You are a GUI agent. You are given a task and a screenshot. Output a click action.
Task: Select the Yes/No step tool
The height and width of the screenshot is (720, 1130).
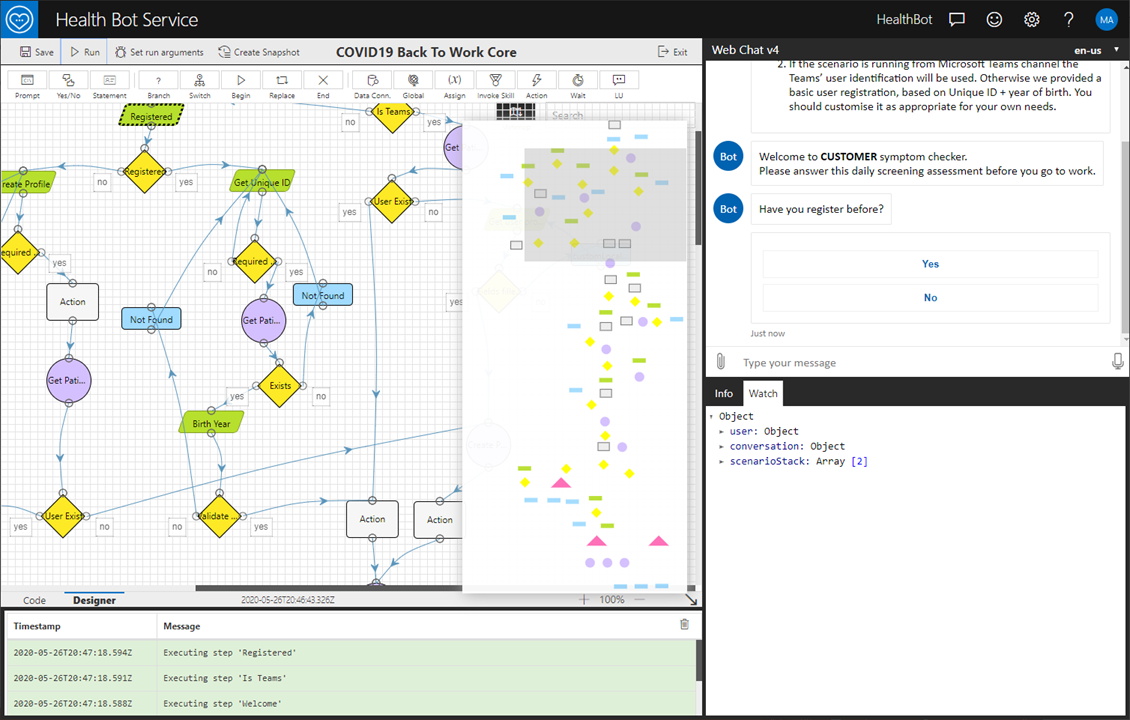(68, 80)
